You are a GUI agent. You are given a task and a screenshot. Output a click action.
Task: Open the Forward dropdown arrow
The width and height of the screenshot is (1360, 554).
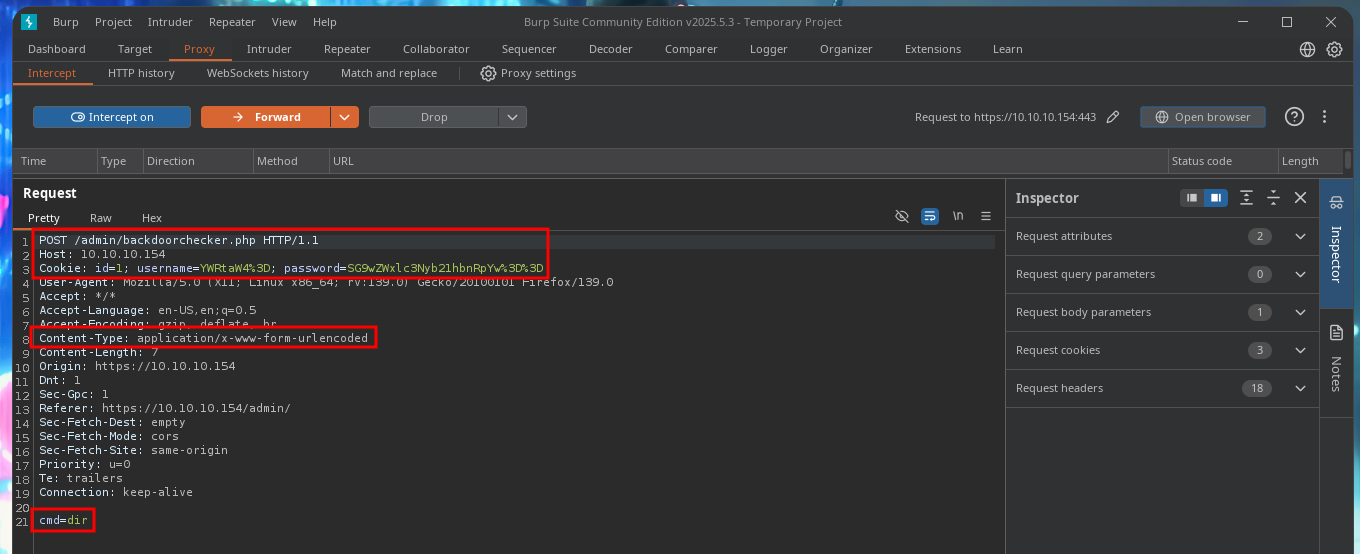coord(345,117)
